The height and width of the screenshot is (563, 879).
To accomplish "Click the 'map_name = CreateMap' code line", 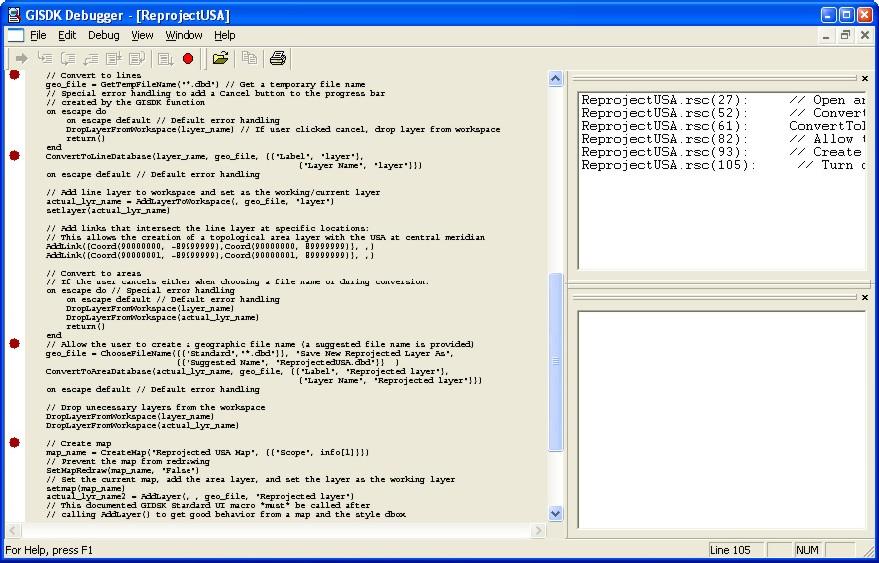I will click(207, 453).
